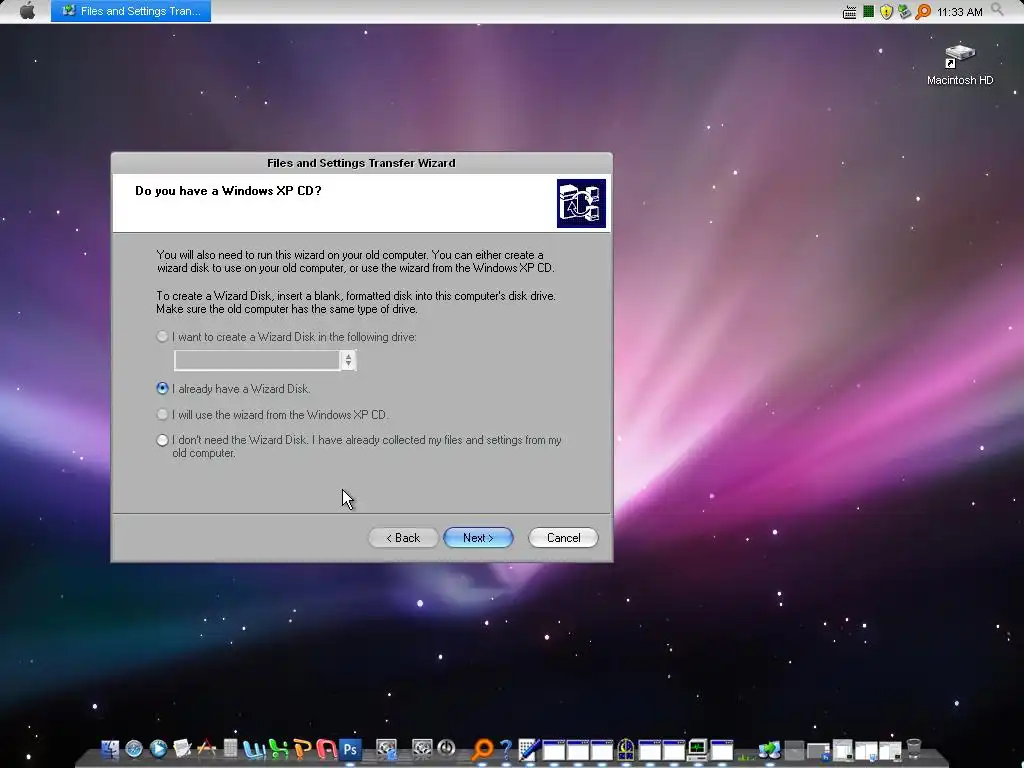Open the Applications 'A' ruler icon in dock
Image resolution: width=1024 pixels, height=768 pixels.
pos(206,748)
